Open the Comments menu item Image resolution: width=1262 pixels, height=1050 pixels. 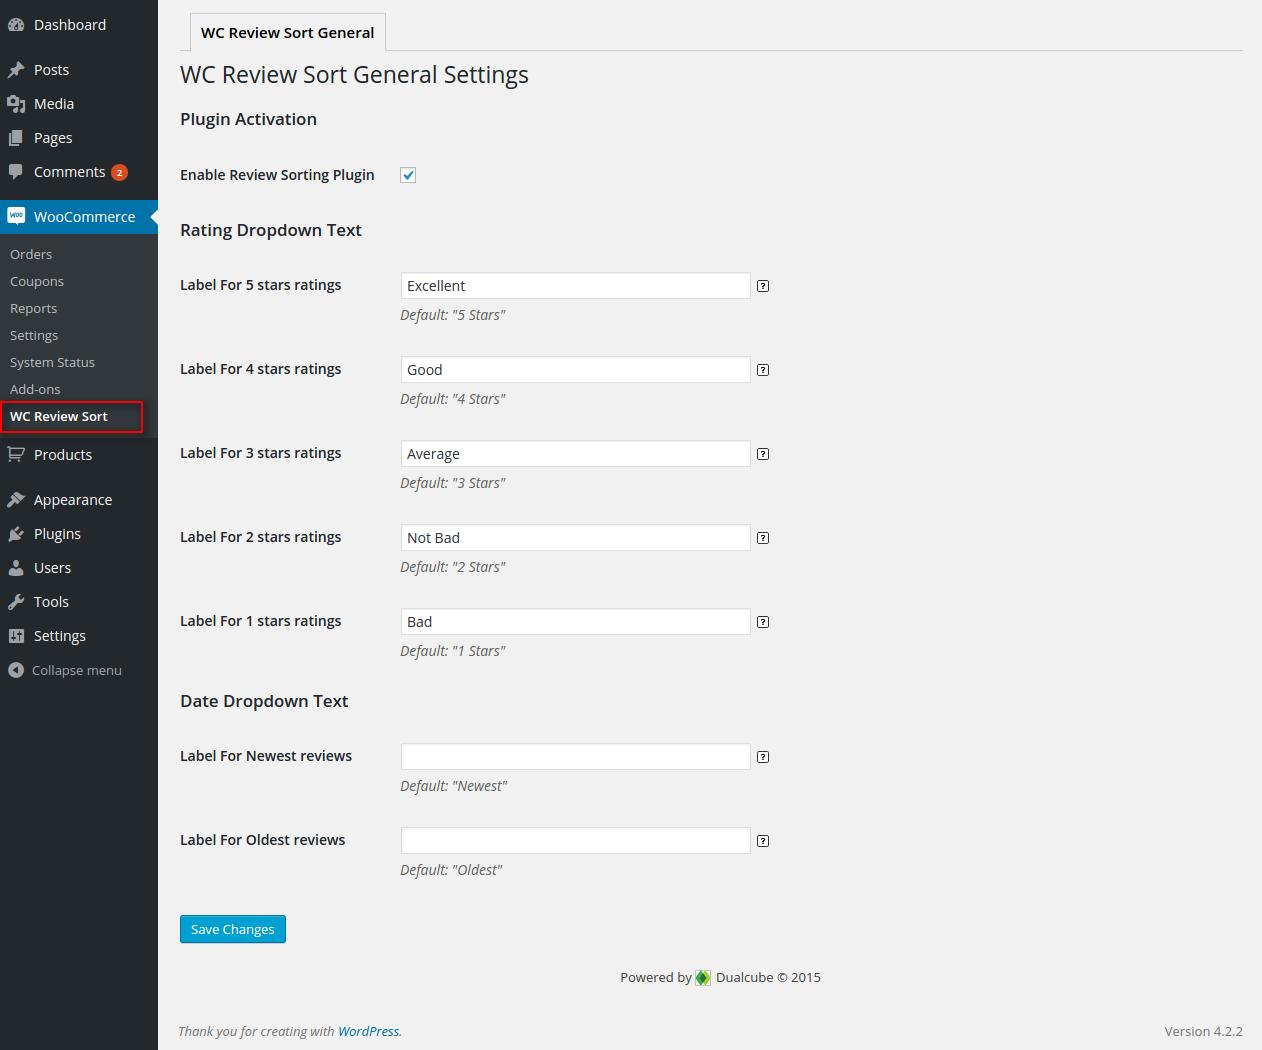[x=79, y=172]
